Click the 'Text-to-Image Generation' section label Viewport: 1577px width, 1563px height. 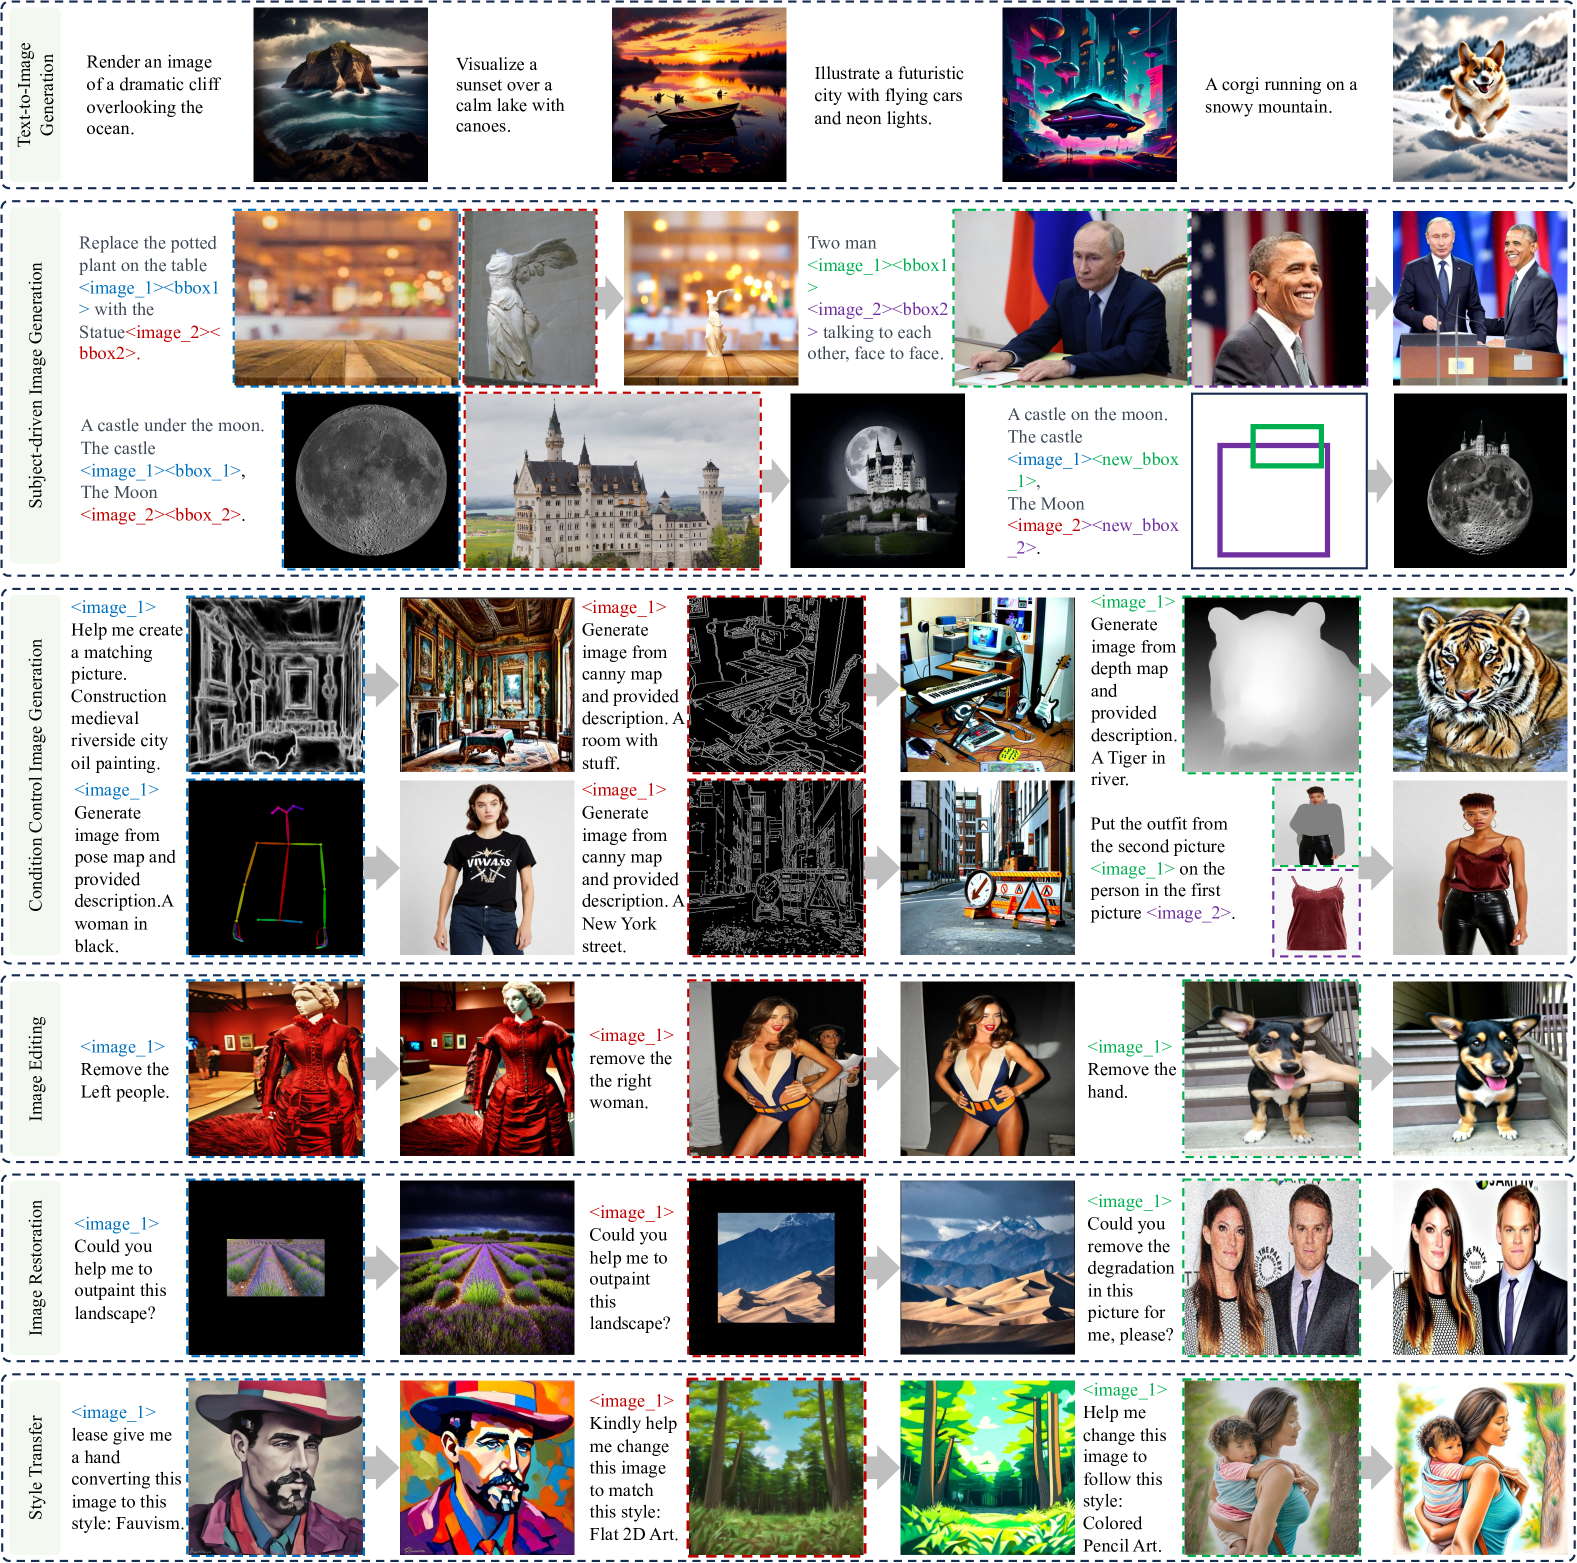coord(35,95)
